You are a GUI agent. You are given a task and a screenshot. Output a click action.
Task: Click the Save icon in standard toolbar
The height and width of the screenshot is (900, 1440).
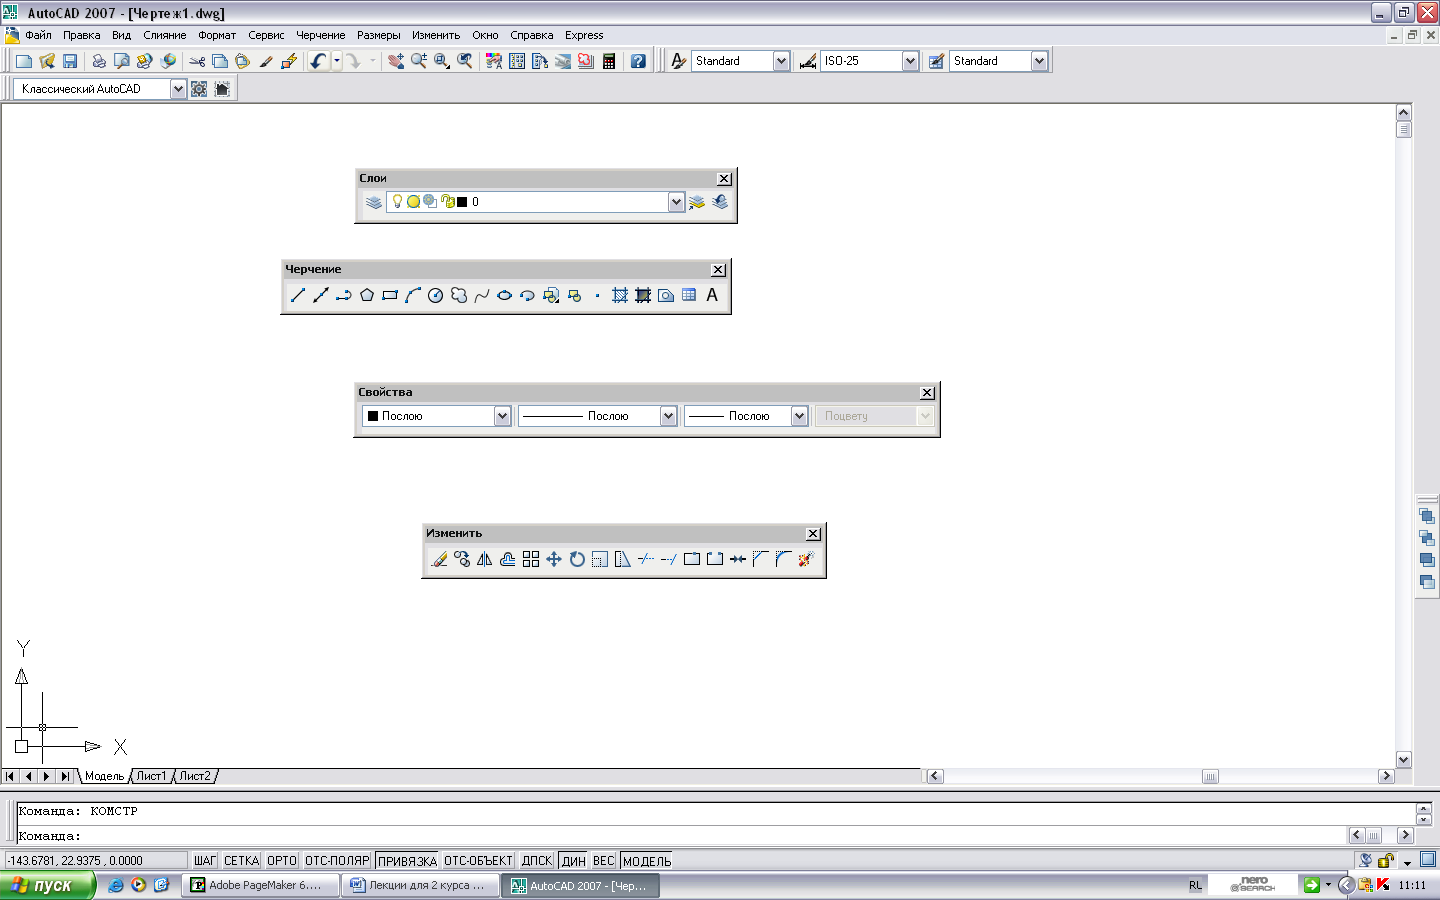pyautogui.click(x=70, y=61)
